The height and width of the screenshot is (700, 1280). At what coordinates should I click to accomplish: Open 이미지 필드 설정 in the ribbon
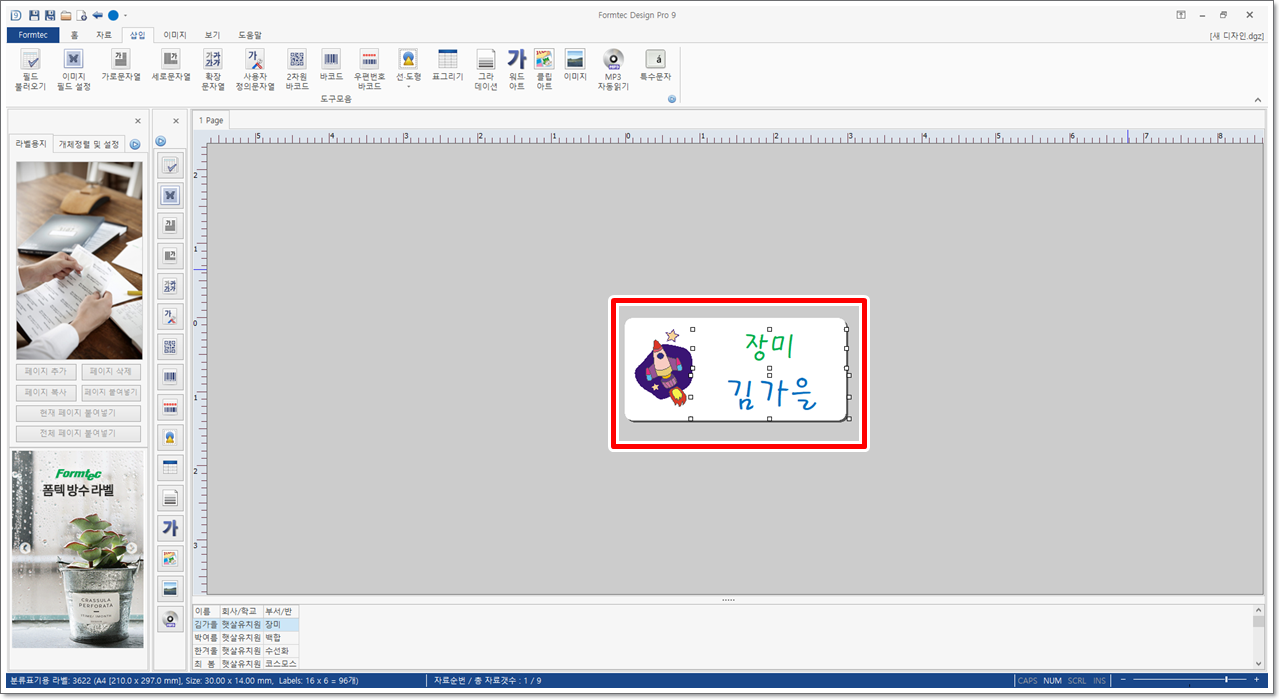point(74,70)
